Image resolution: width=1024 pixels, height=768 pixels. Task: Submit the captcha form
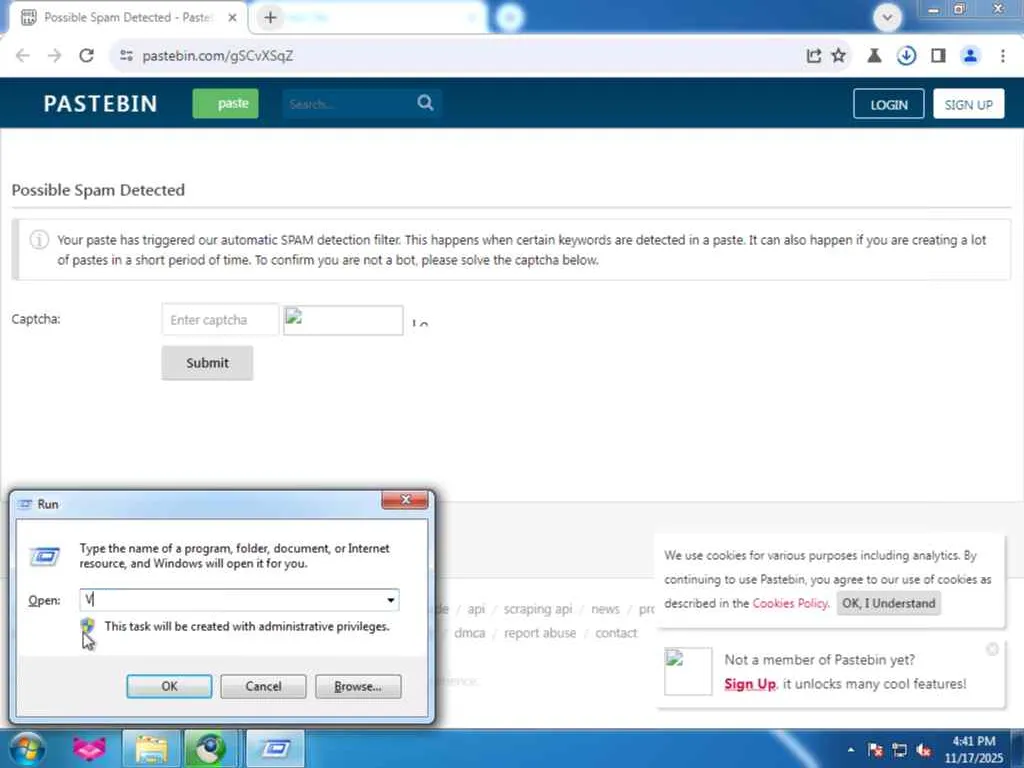click(x=207, y=362)
